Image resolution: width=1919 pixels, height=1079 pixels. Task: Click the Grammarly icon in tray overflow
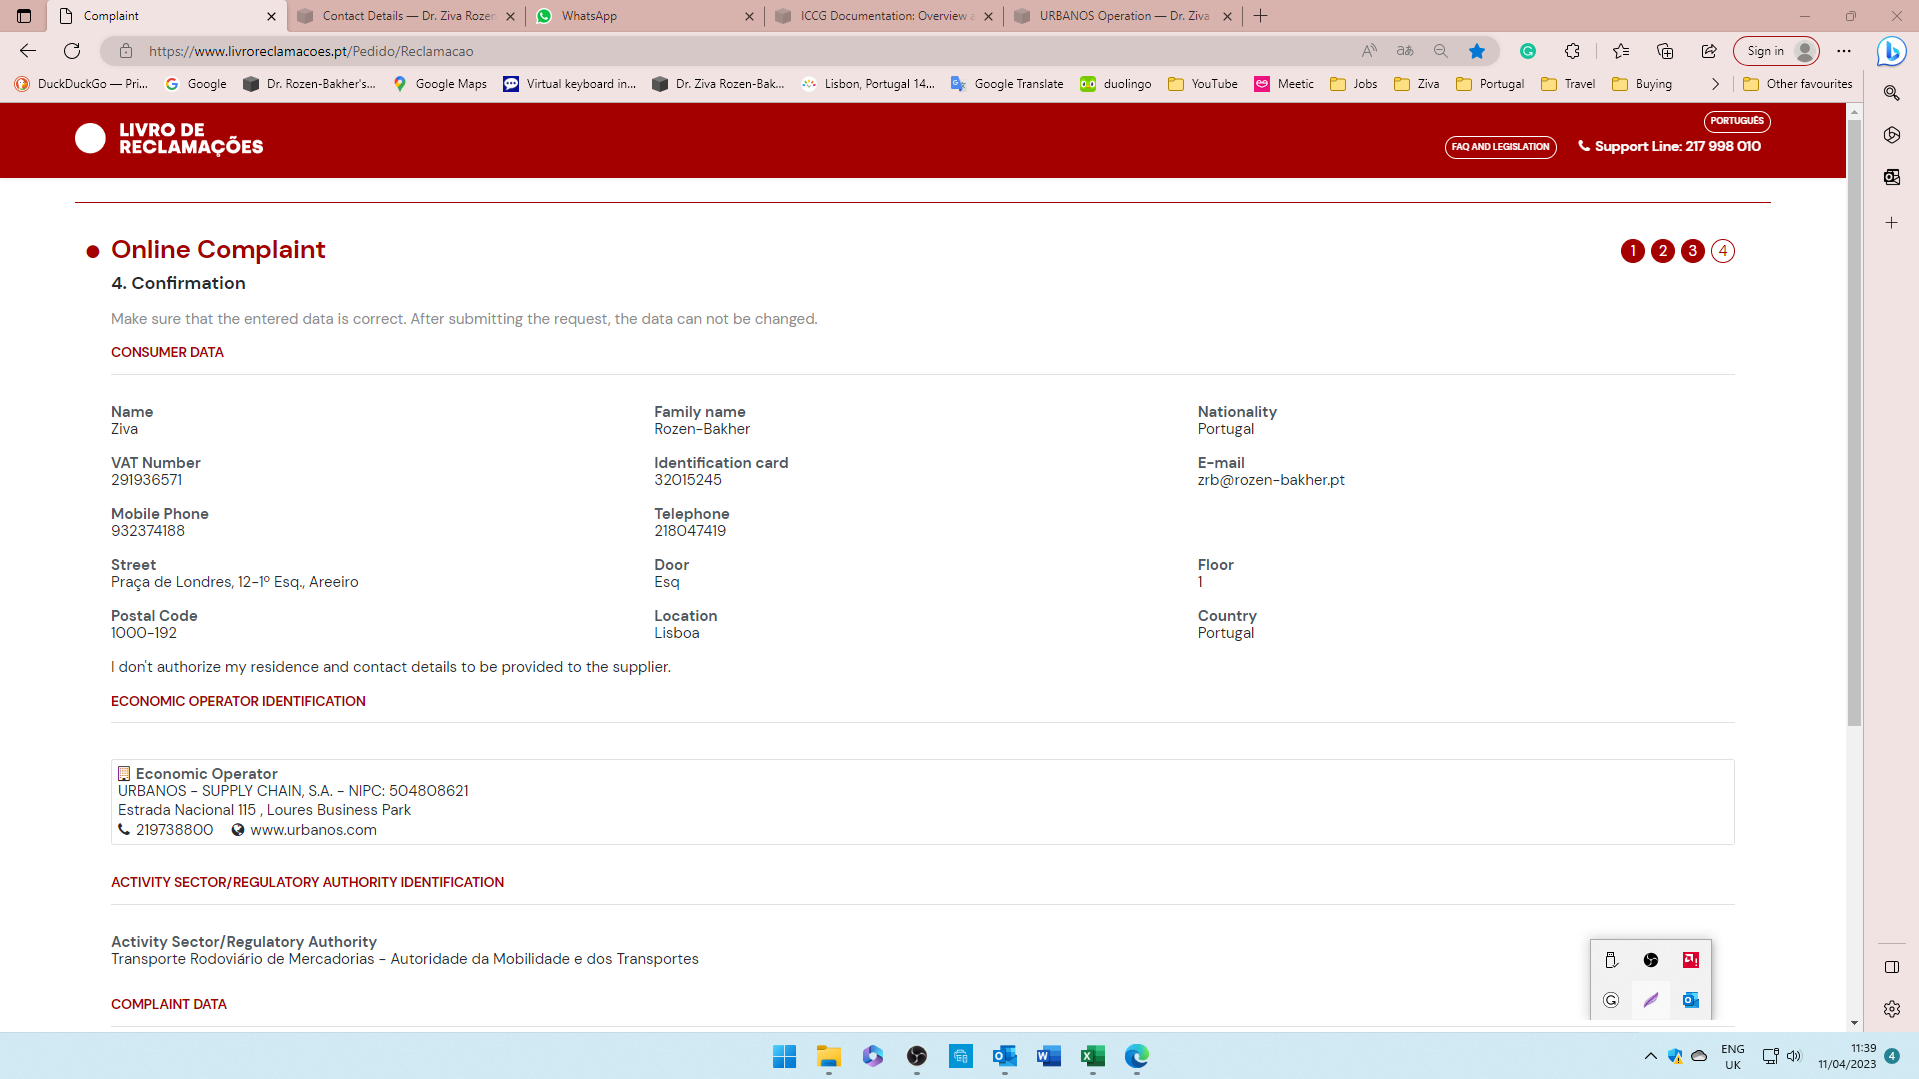coord(1611,1000)
